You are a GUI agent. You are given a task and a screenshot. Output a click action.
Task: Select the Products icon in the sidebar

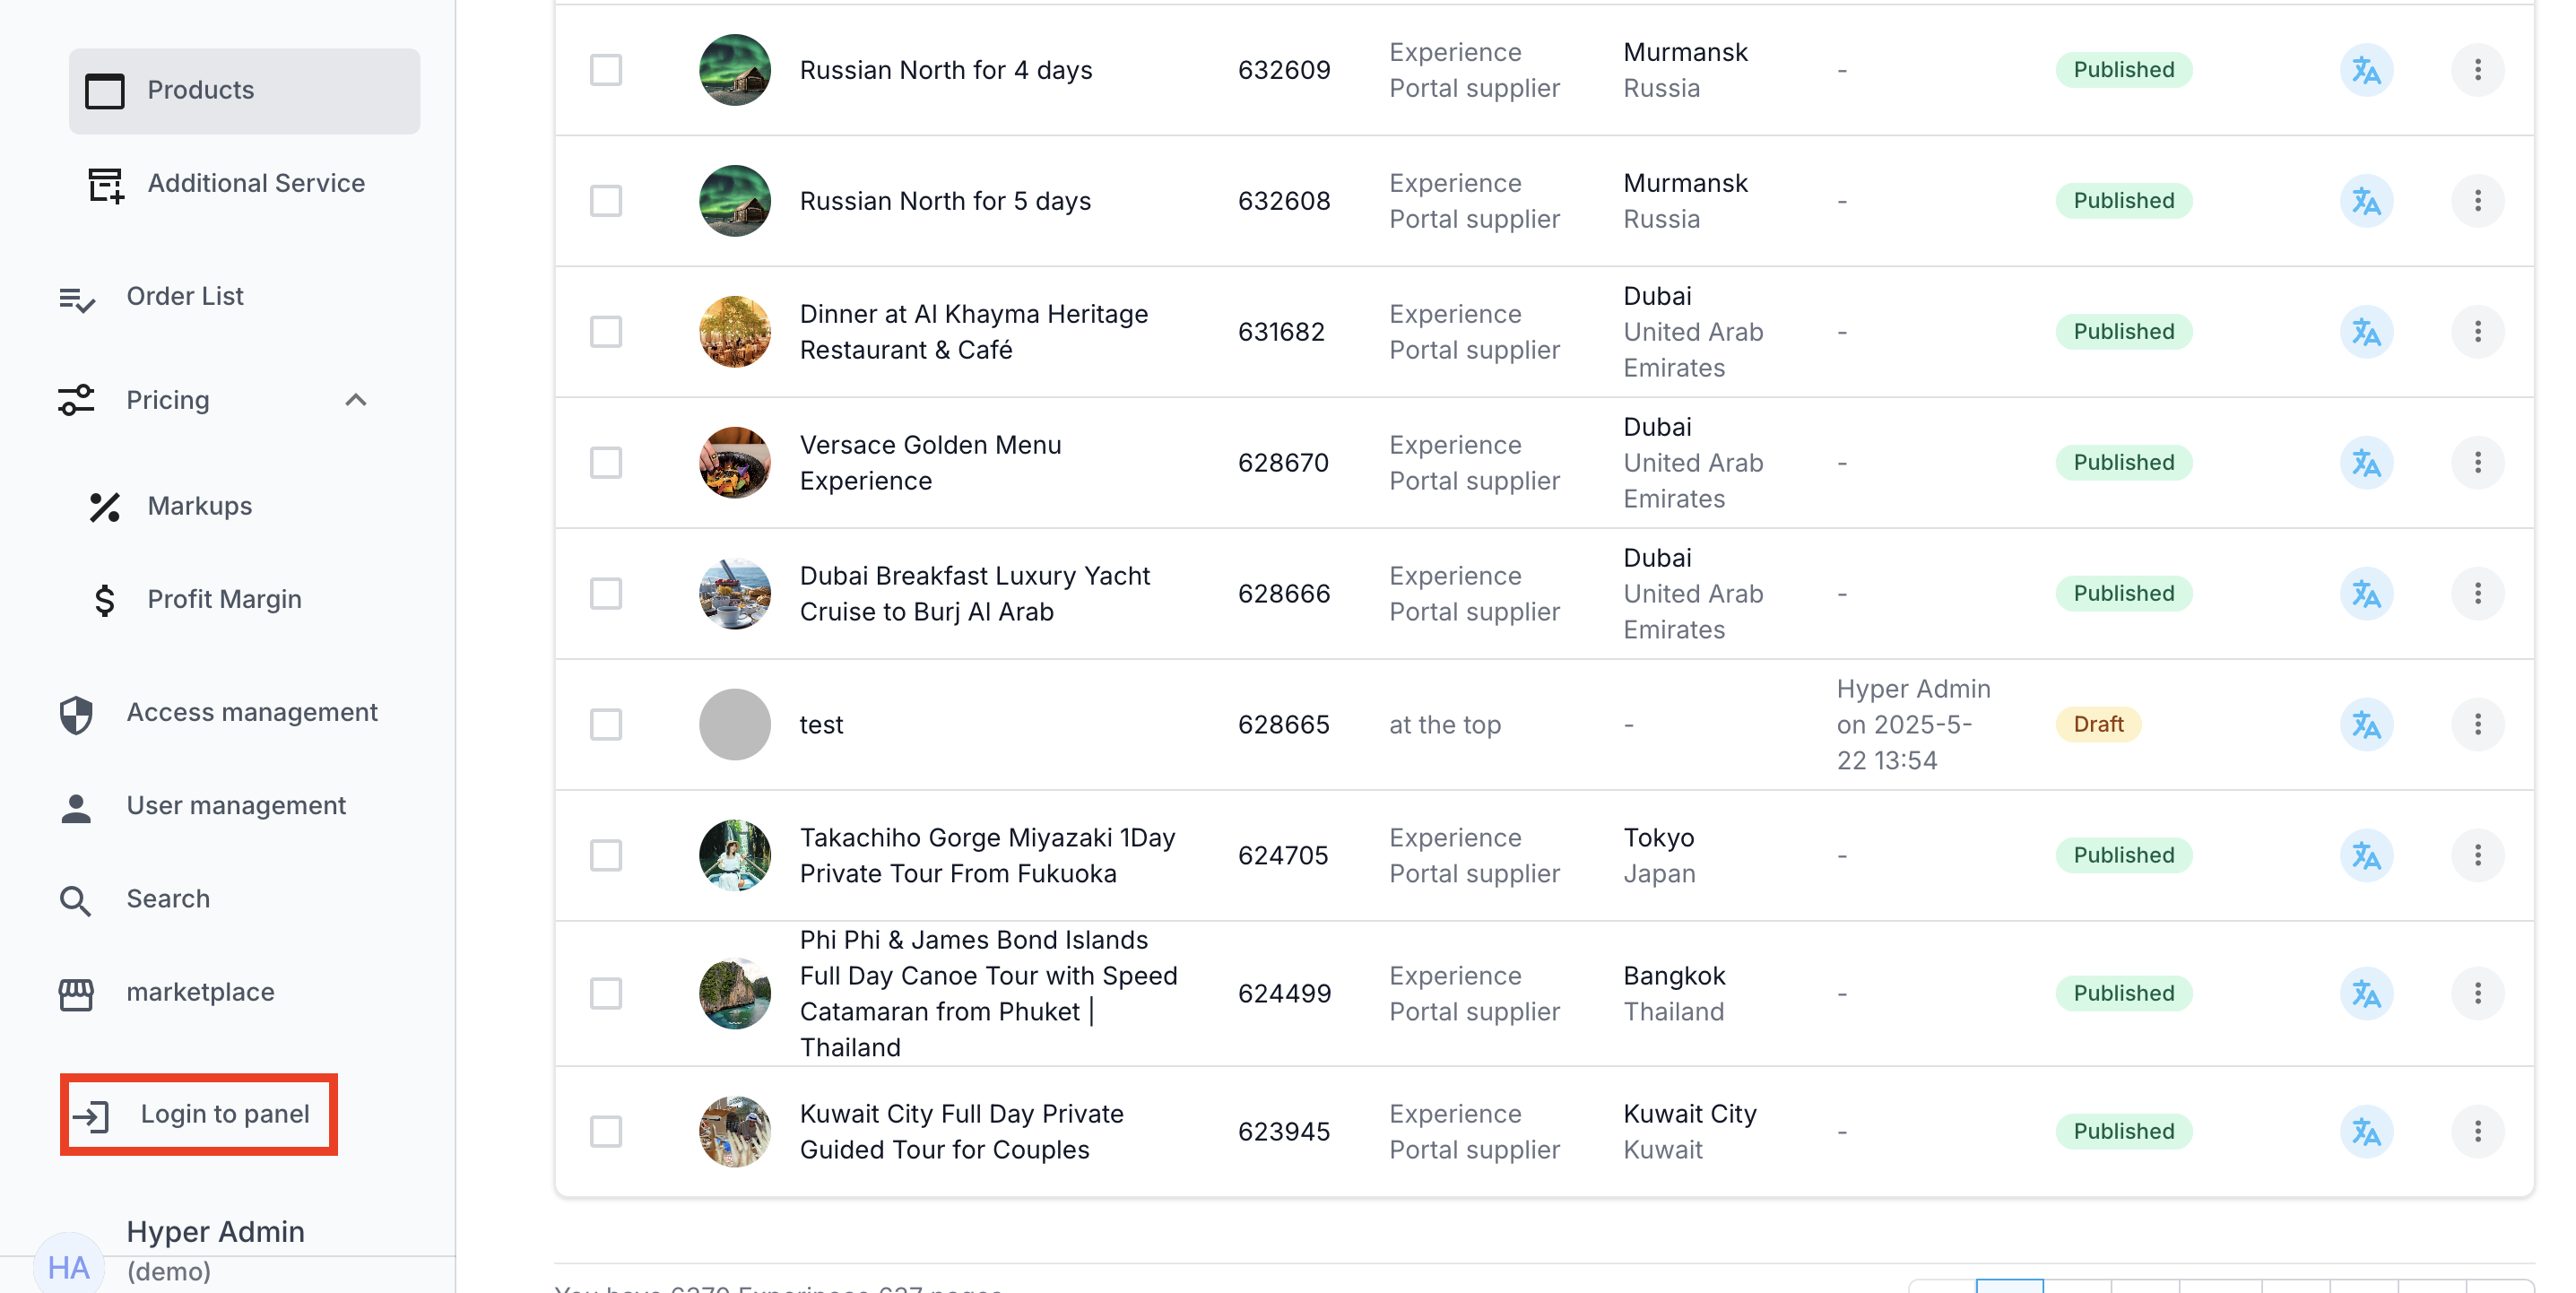[106, 90]
